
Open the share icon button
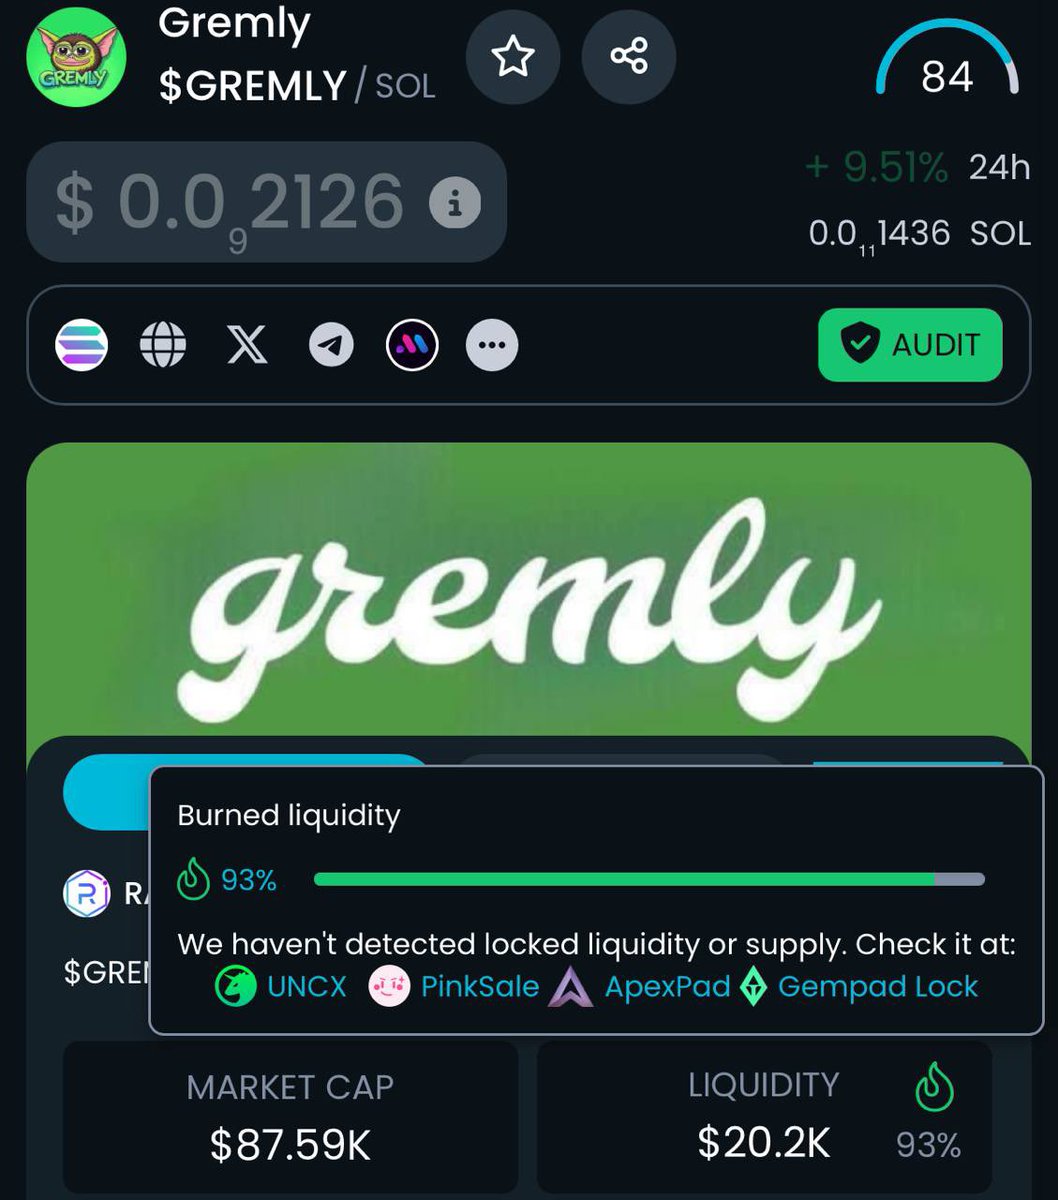click(x=629, y=57)
